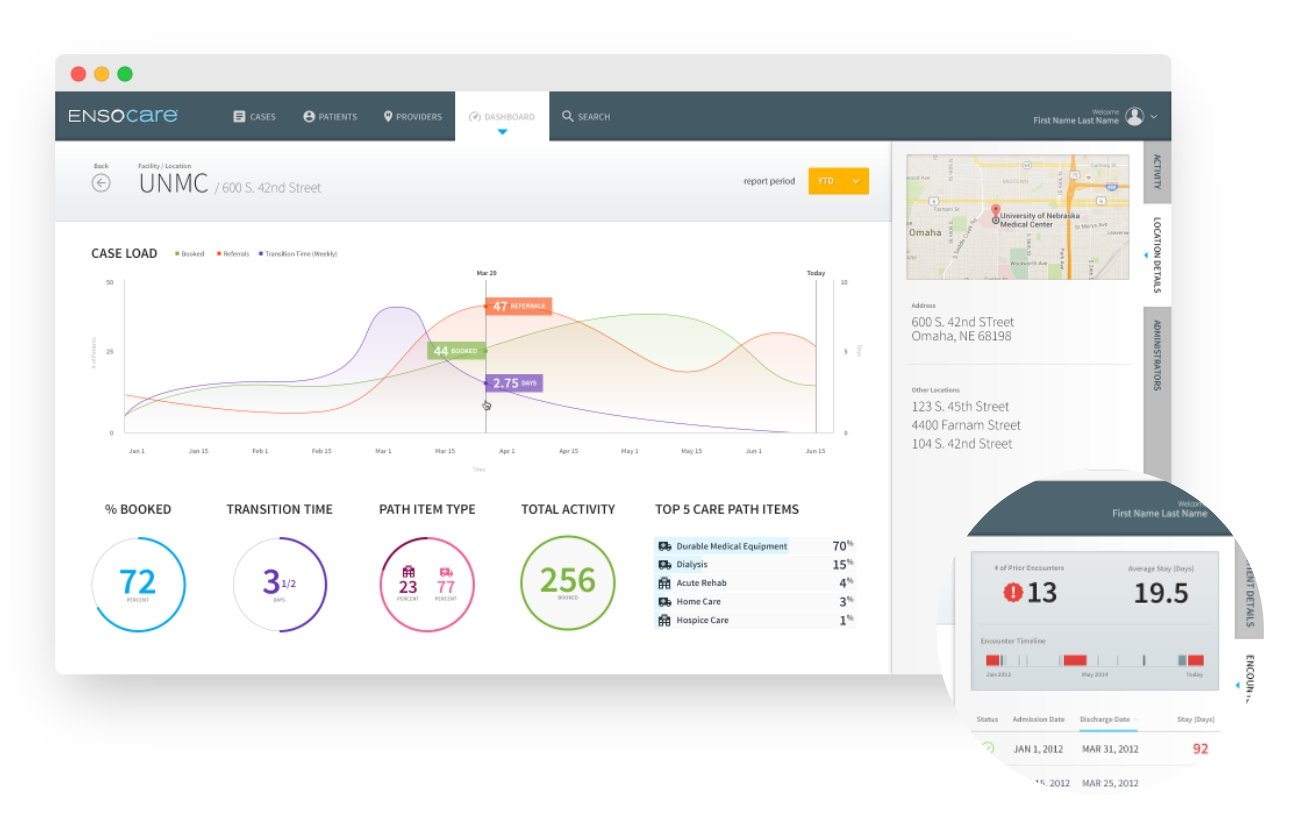The width and height of the screenshot is (1300, 825).
Task: Click the Search magnifier icon
Action: [x=568, y=117]
